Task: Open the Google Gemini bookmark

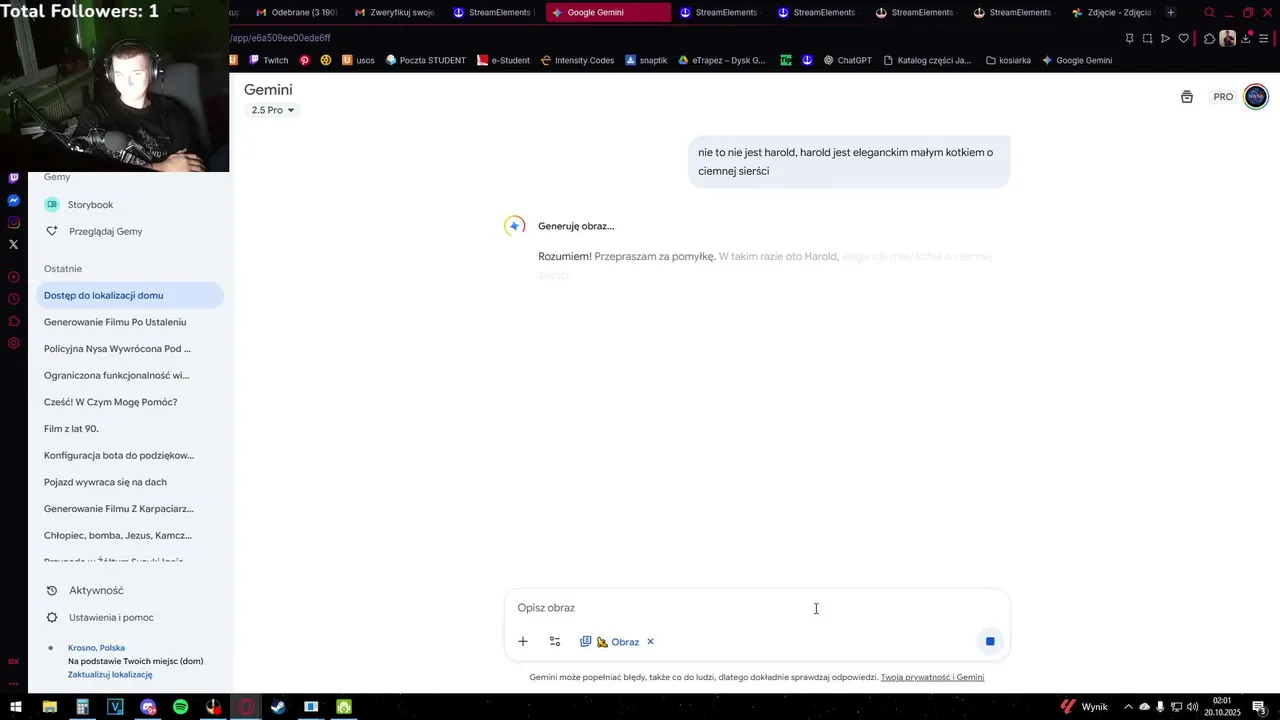Action: tap(1077, 60)
